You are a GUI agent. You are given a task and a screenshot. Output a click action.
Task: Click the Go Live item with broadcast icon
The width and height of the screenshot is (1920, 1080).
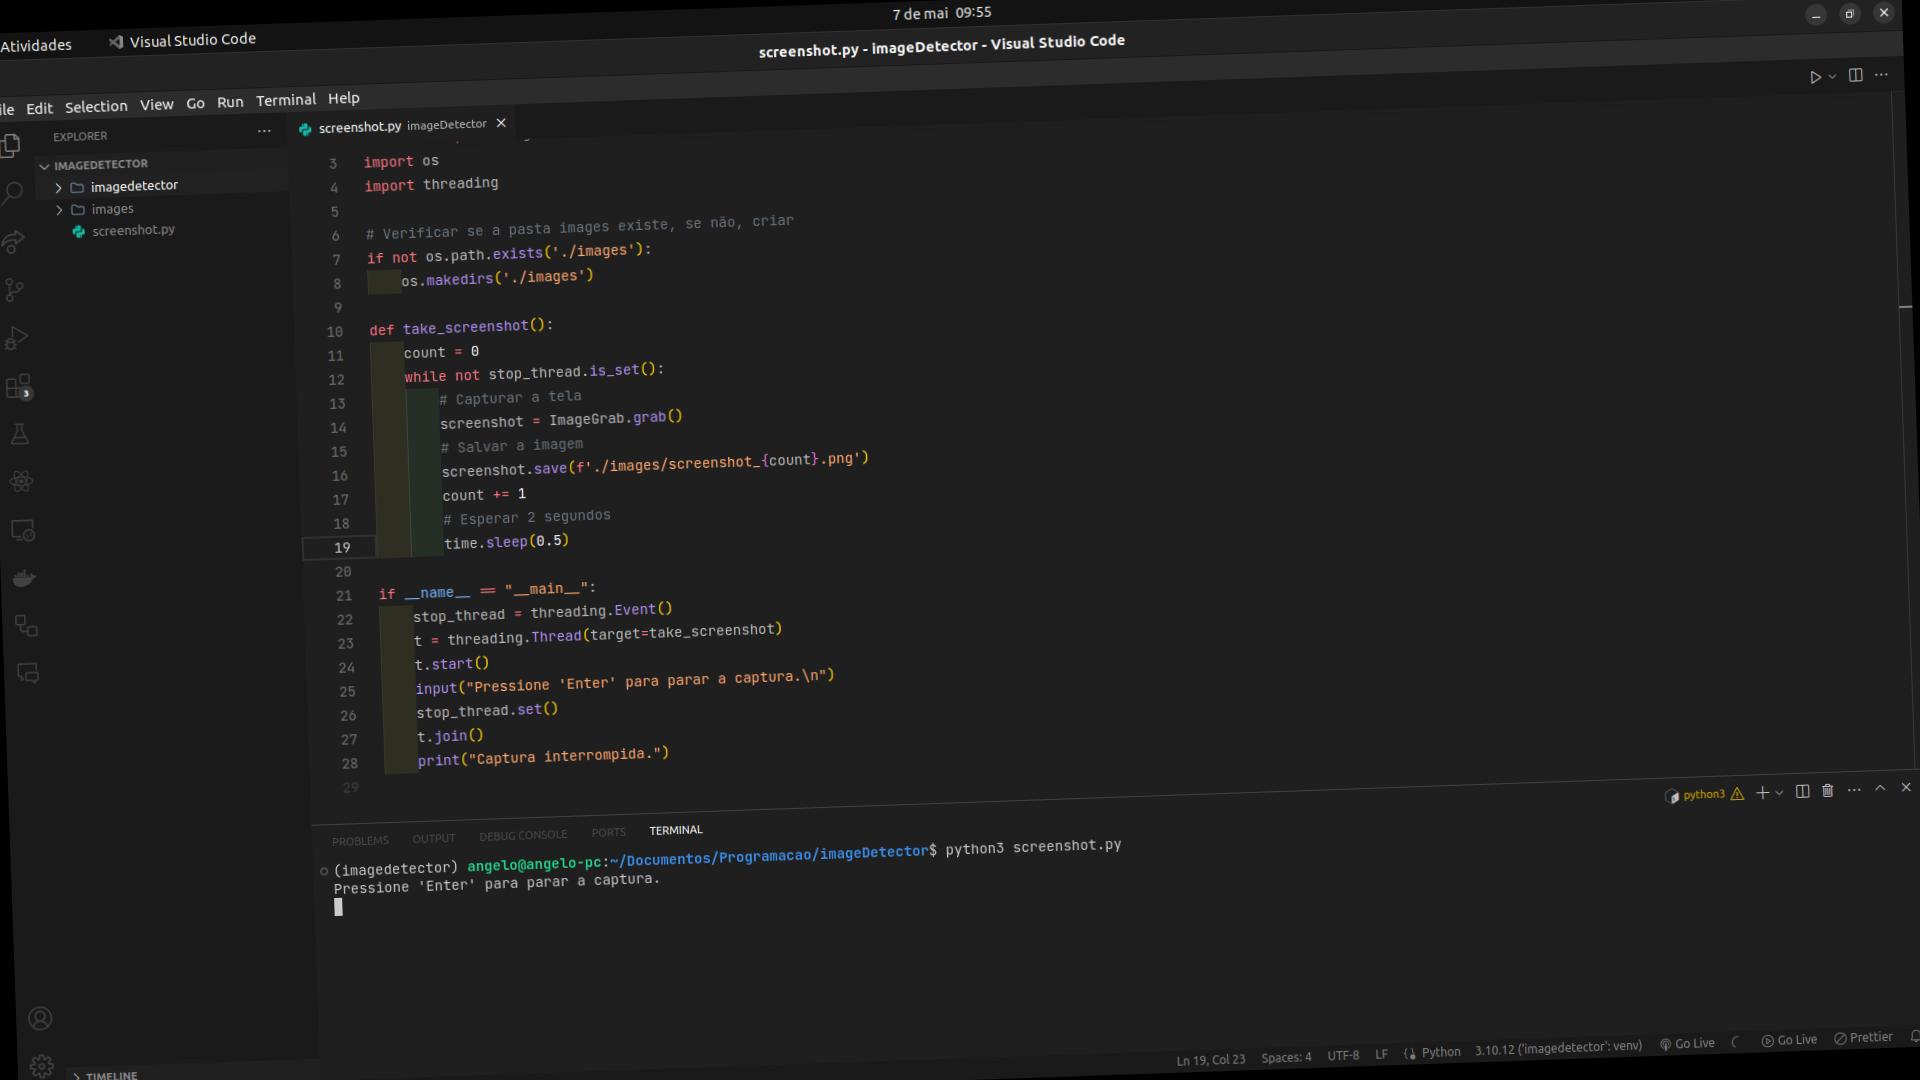[x=1687, y=1043]
